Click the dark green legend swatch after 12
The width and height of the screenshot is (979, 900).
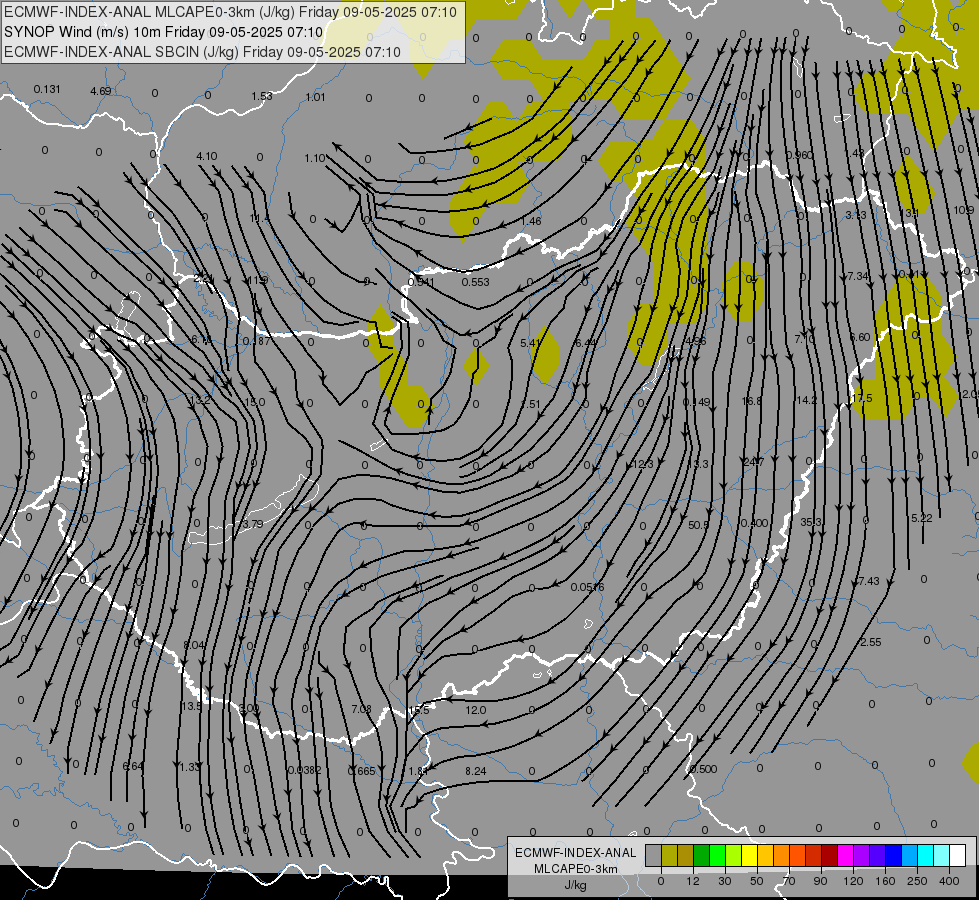[x=701, y=855]
